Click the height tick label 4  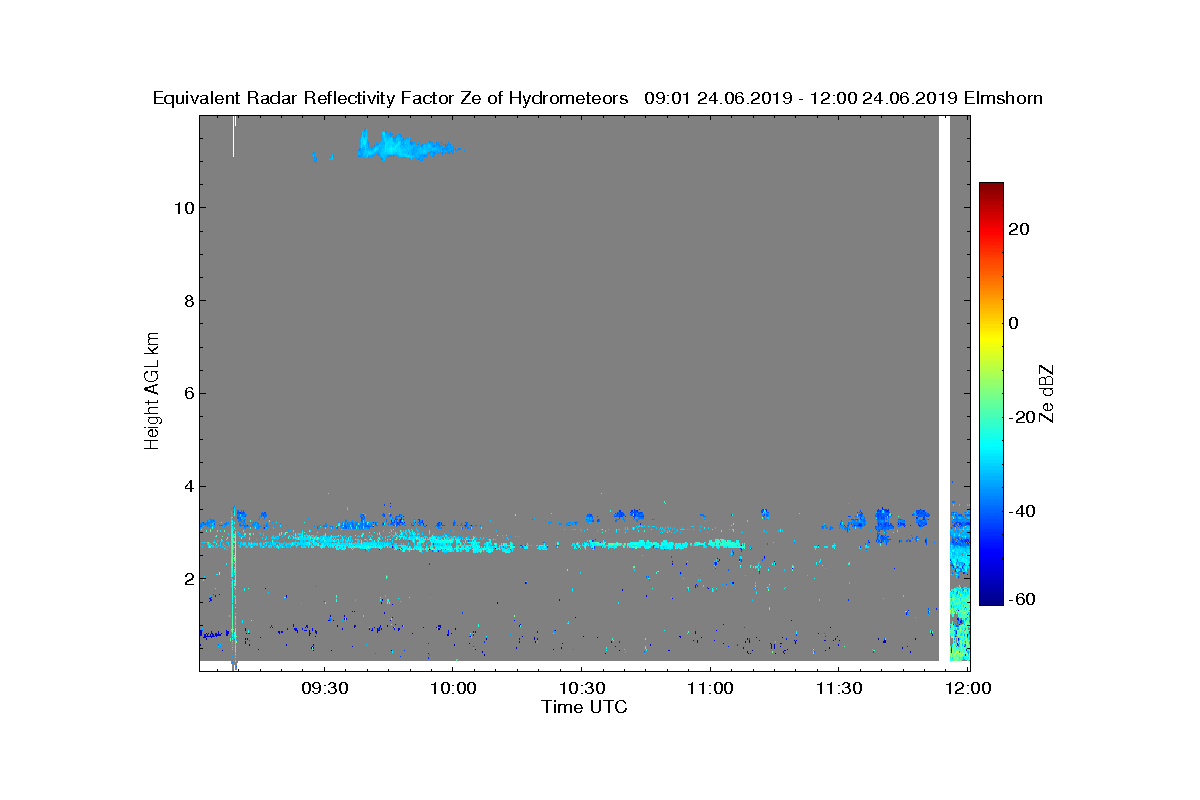(x=188, y=486)
